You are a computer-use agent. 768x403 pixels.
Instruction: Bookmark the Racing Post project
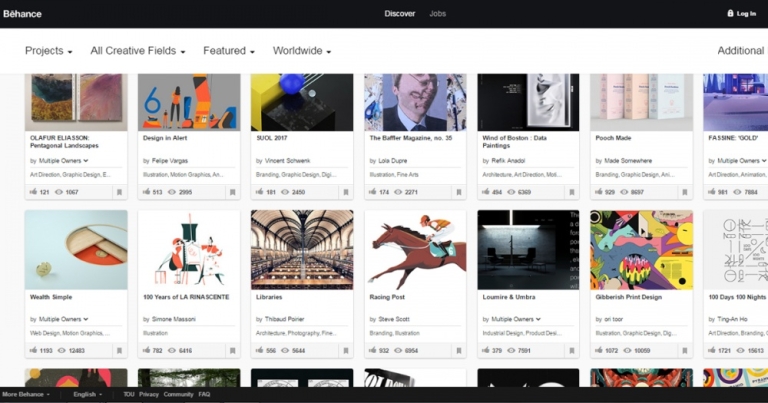click(459, 351)
